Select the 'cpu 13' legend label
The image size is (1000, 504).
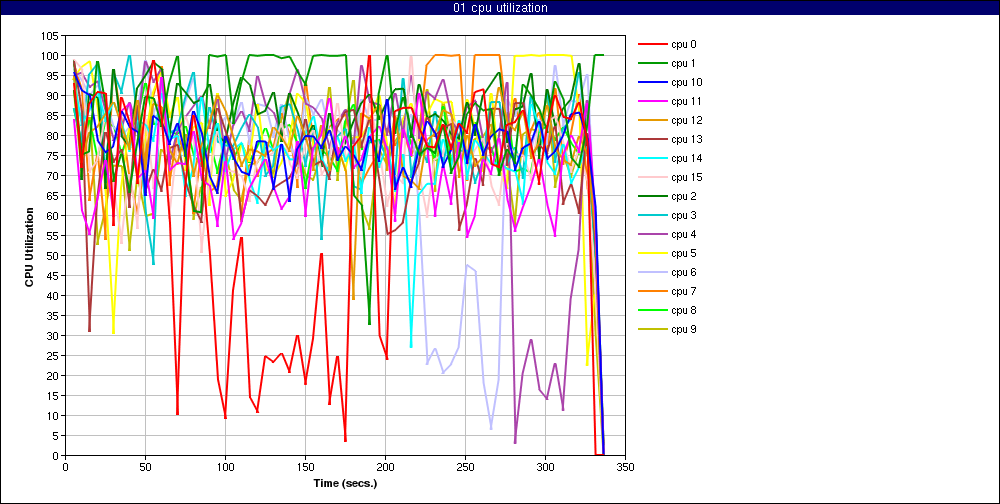(x=686, y=139)
